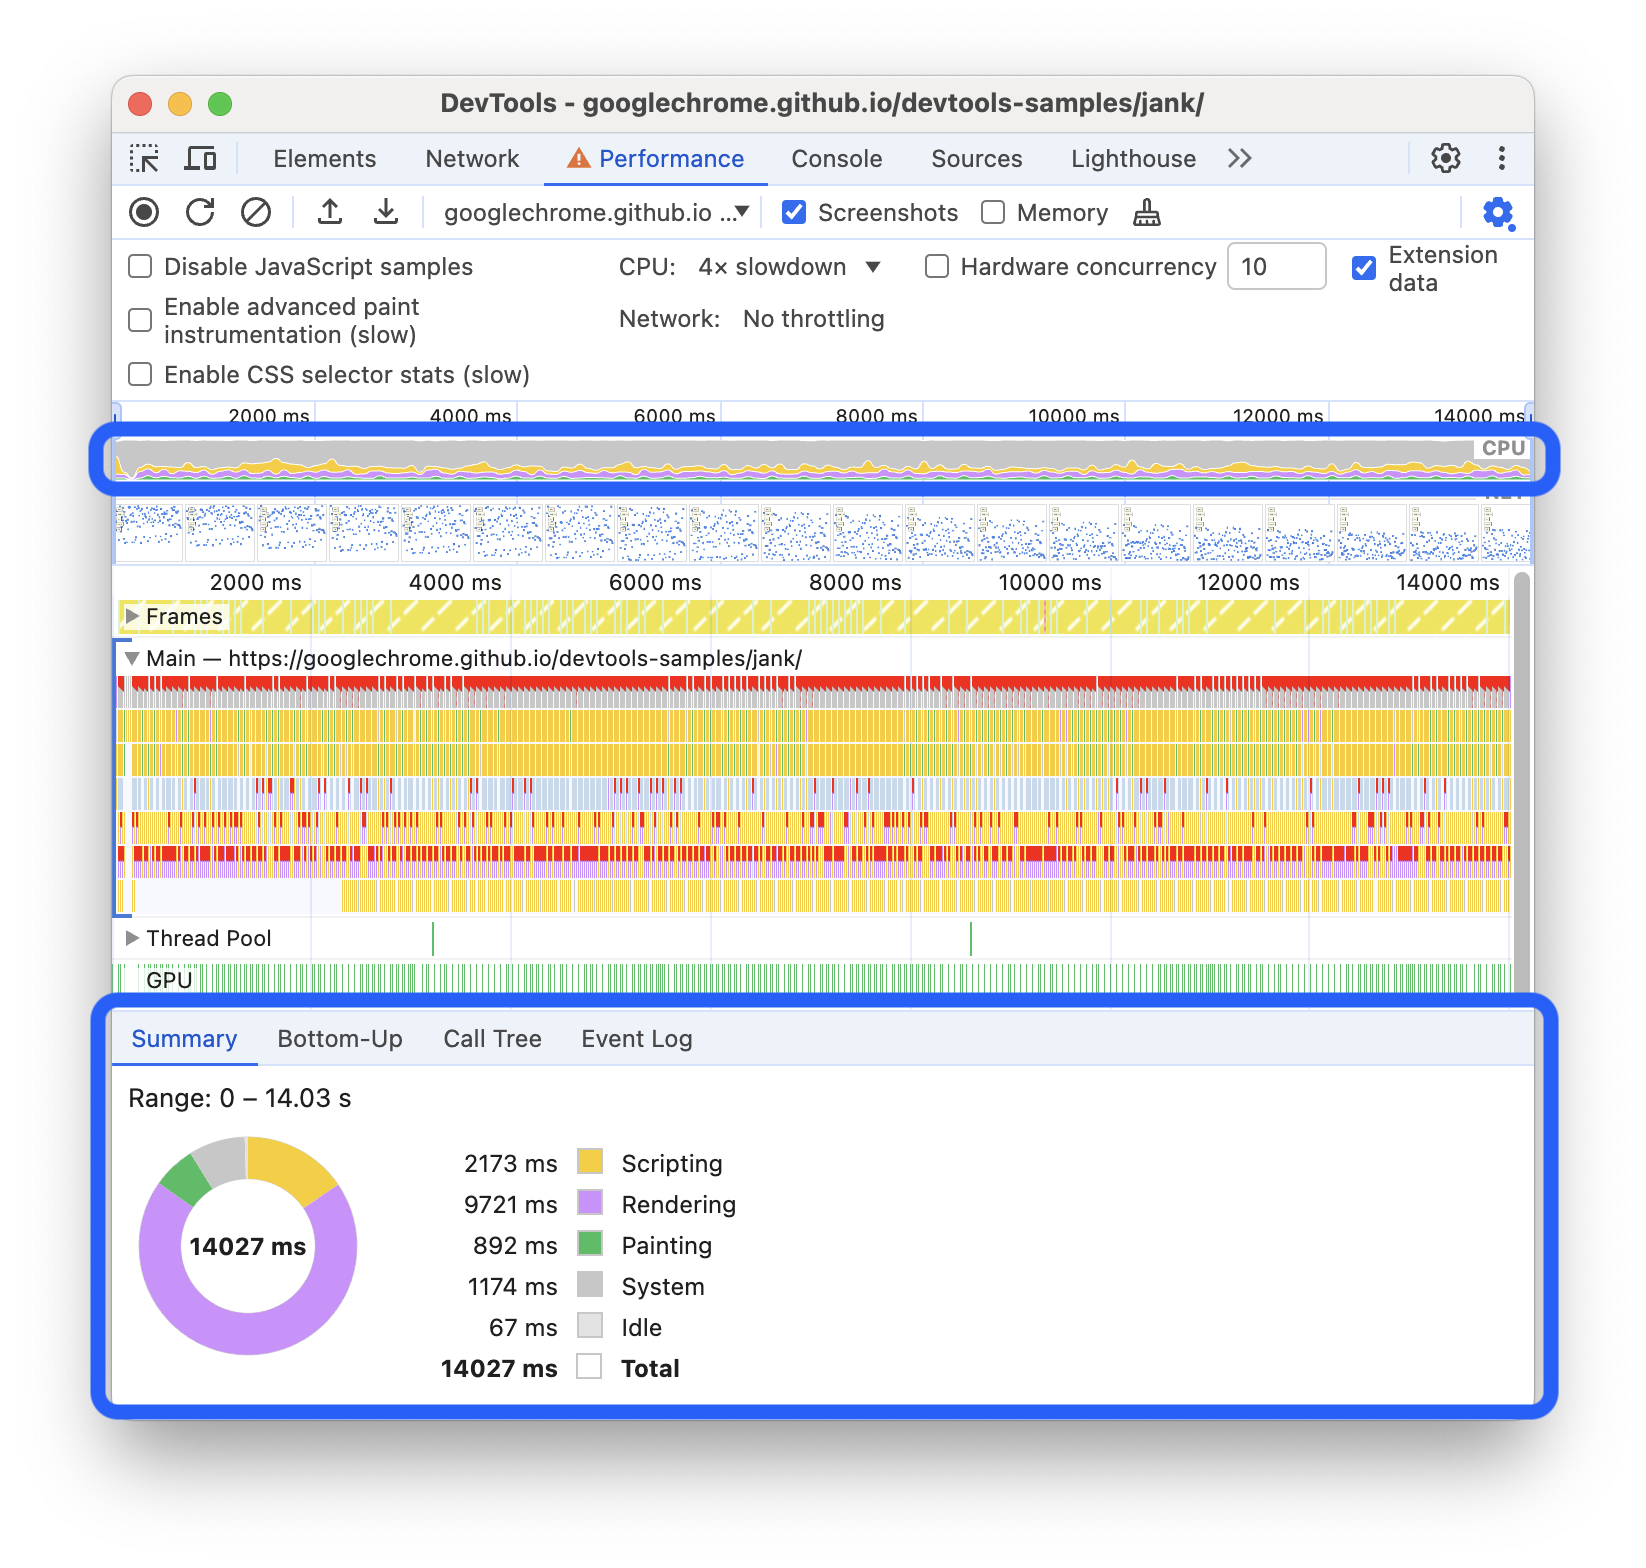
Task: Select the Bottom-Up tab
Action: point(340,1039)
